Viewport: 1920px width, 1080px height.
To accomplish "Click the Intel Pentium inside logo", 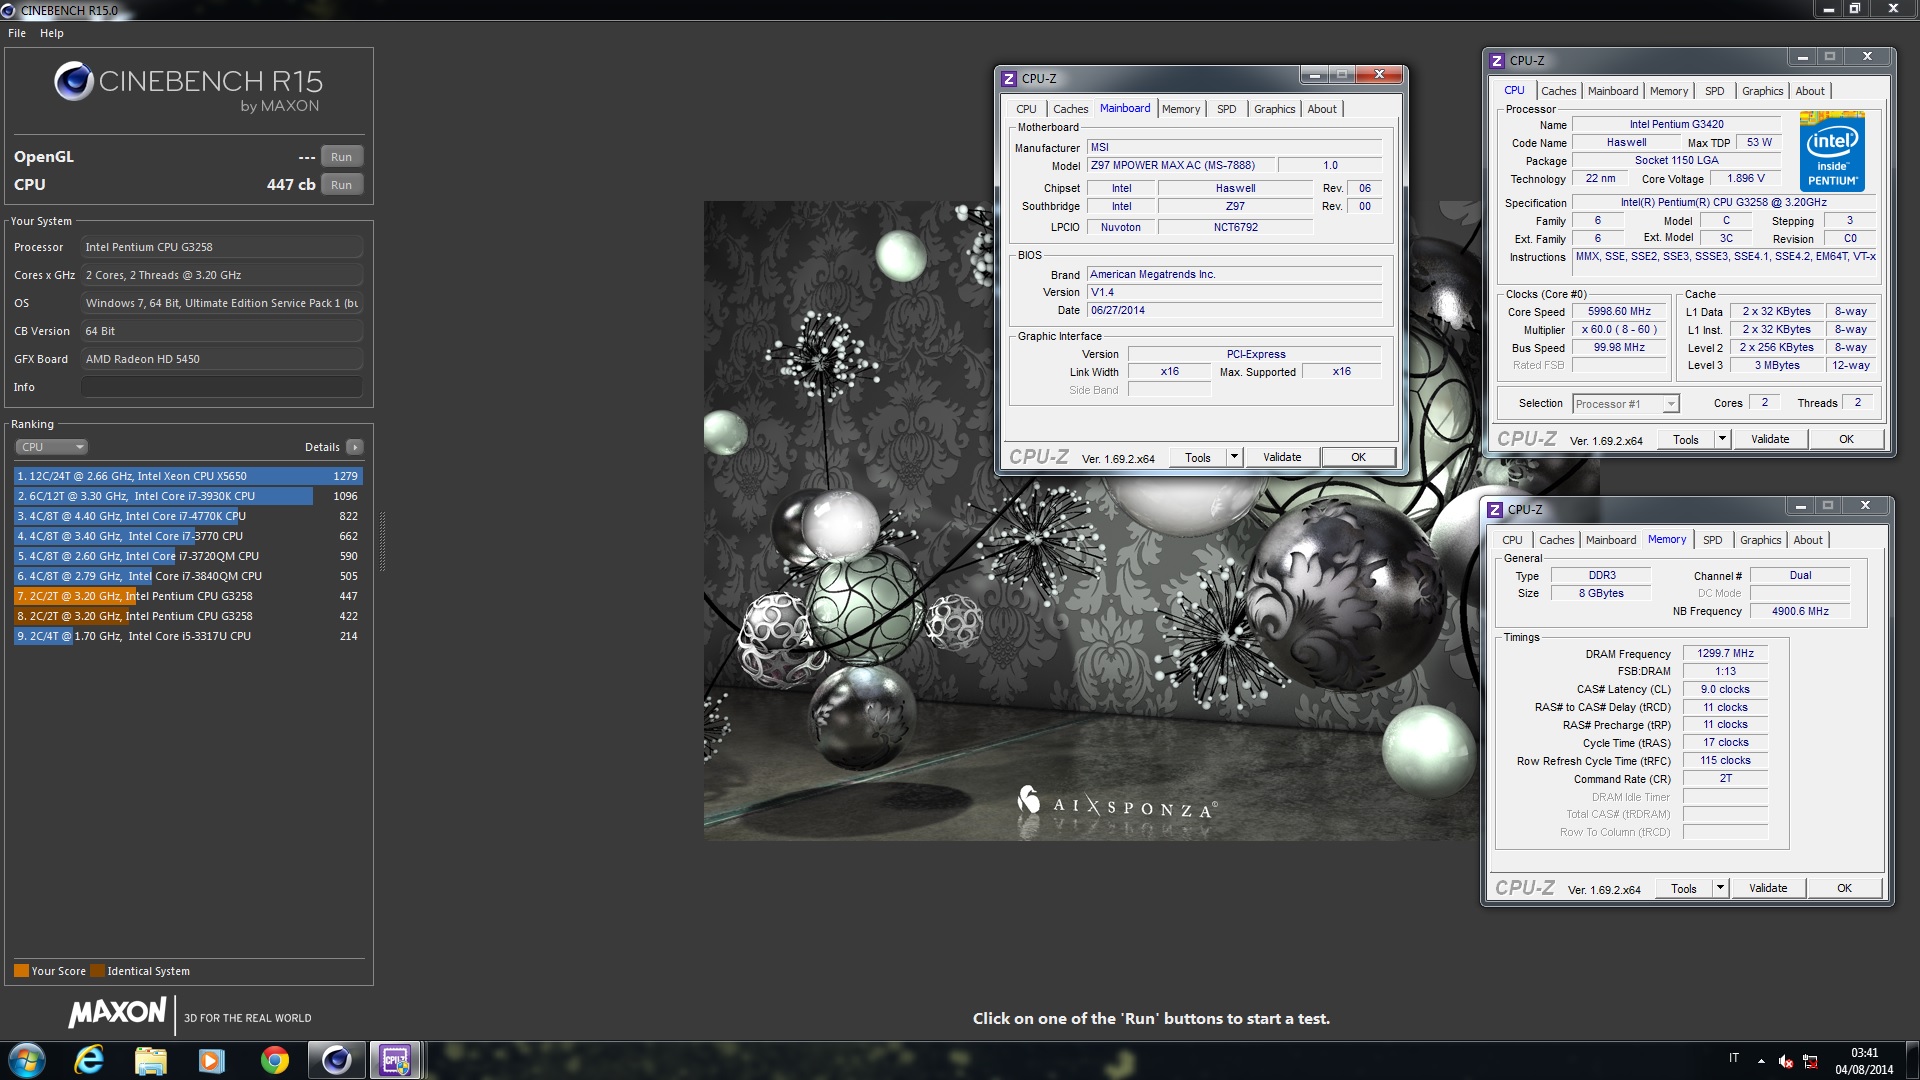I will click(1832, 152).
